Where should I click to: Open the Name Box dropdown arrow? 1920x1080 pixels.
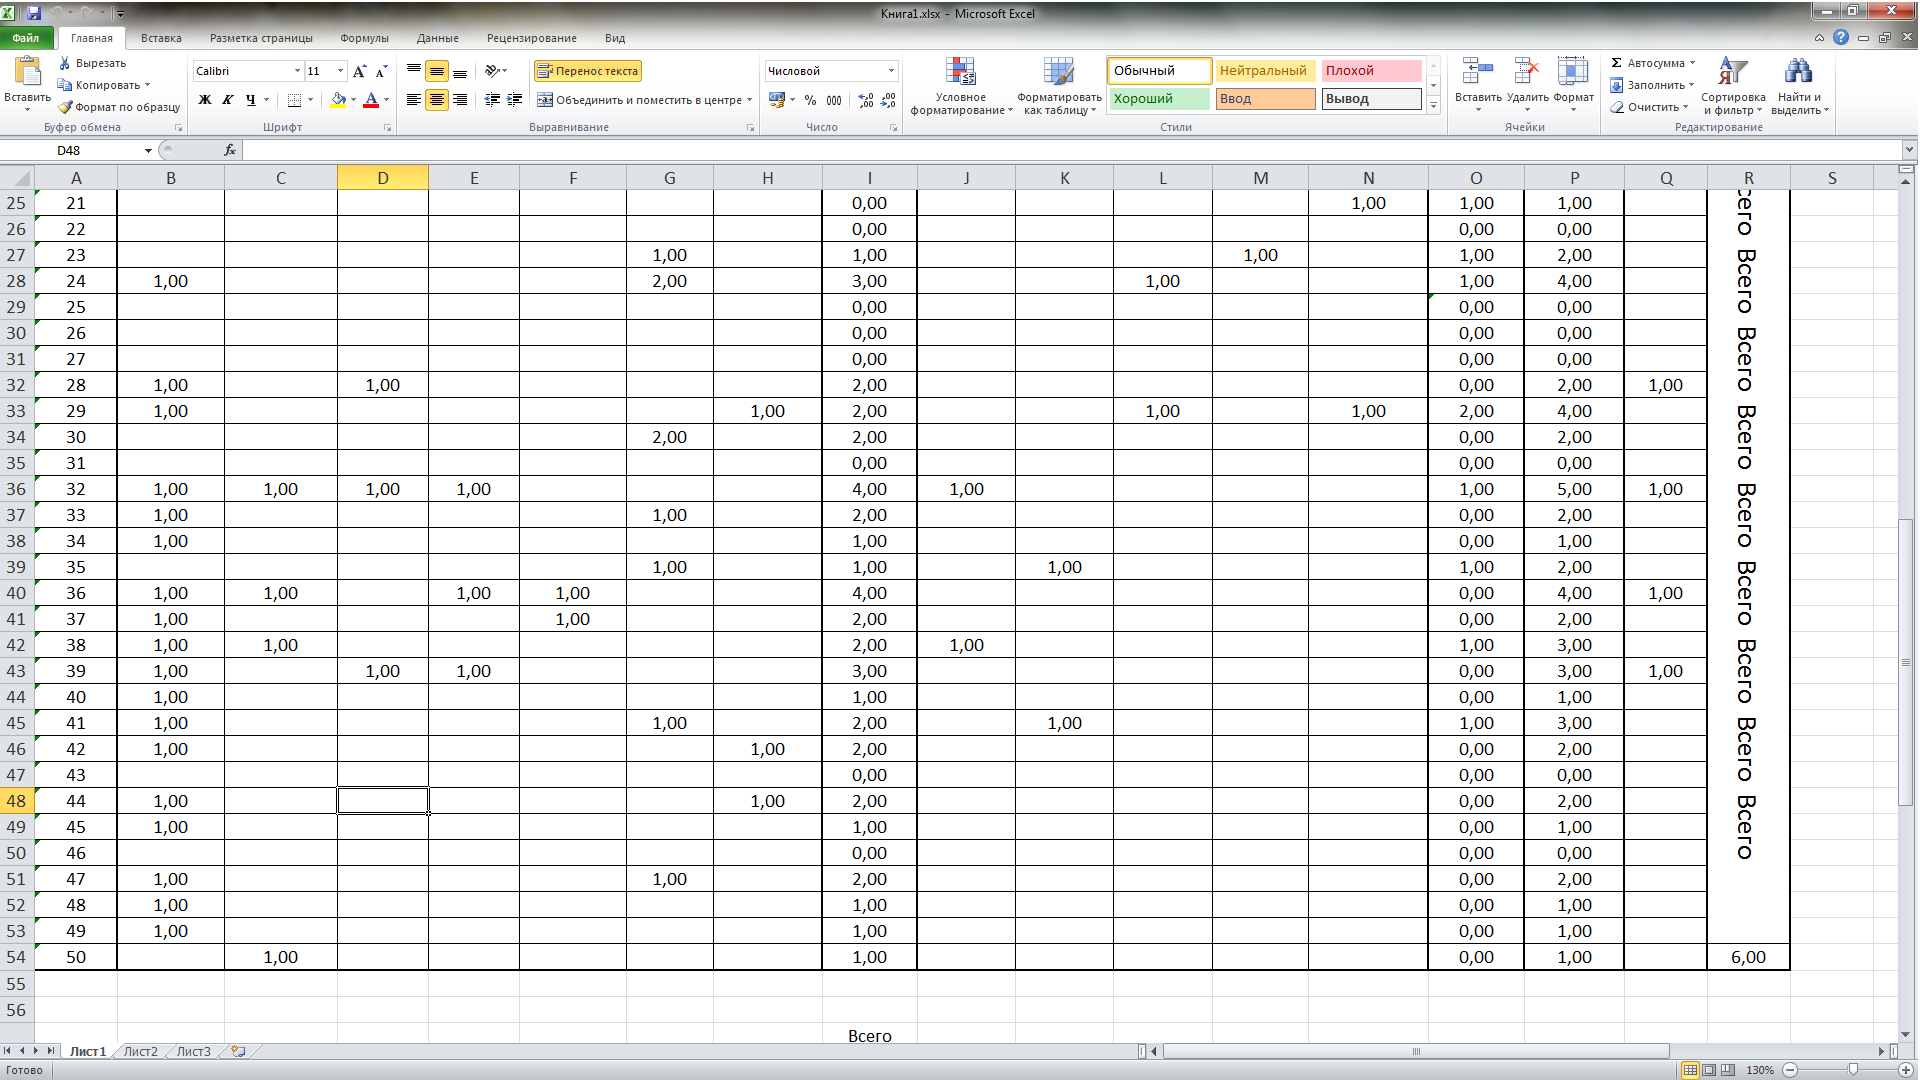click(x=148, y=151)
